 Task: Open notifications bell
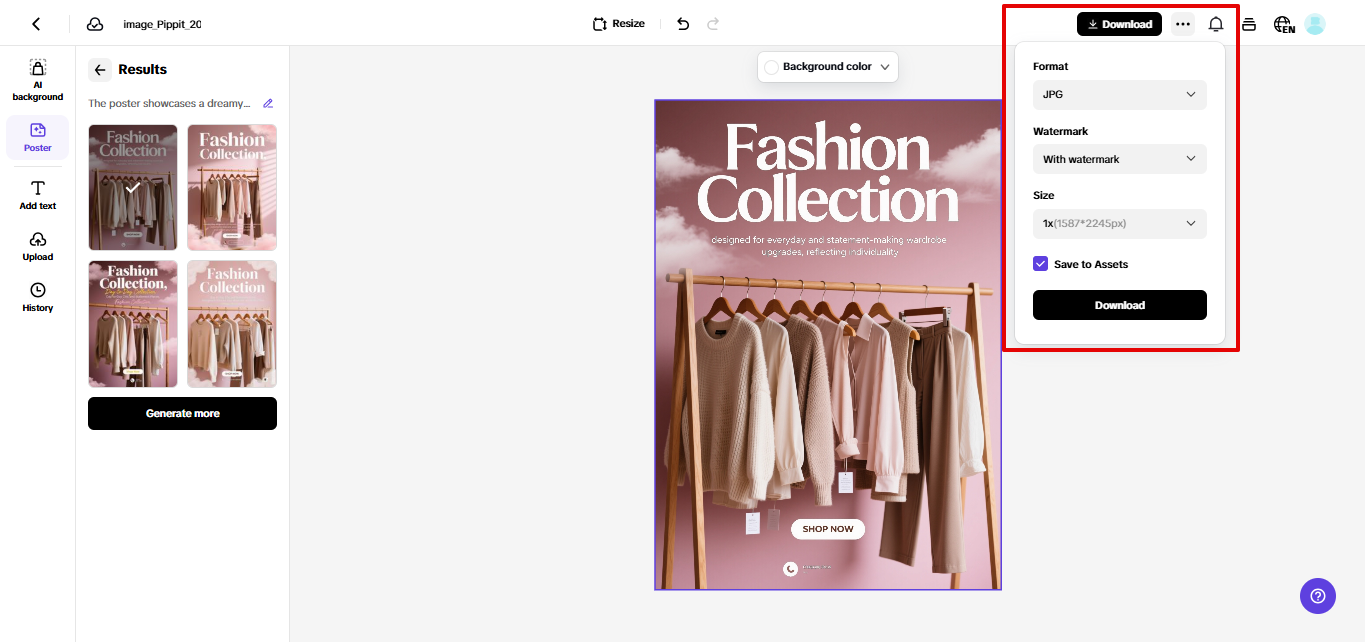(x=1216, y=24)
